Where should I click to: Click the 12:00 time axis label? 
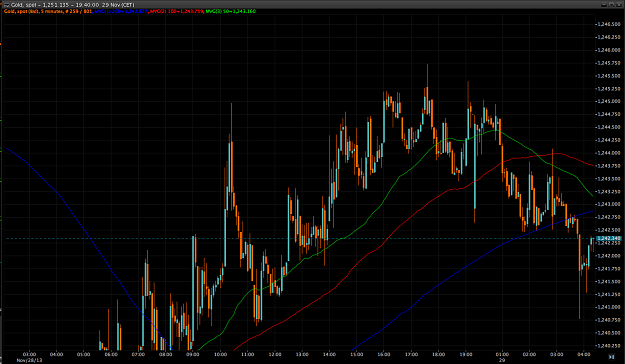(275, 354)
